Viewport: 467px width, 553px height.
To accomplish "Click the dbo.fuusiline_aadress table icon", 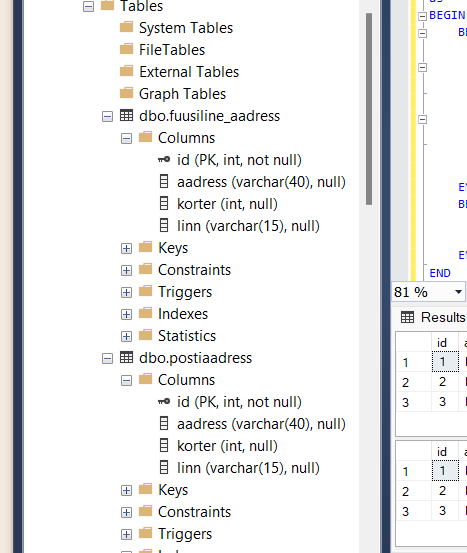I will (x=126, y=115).
